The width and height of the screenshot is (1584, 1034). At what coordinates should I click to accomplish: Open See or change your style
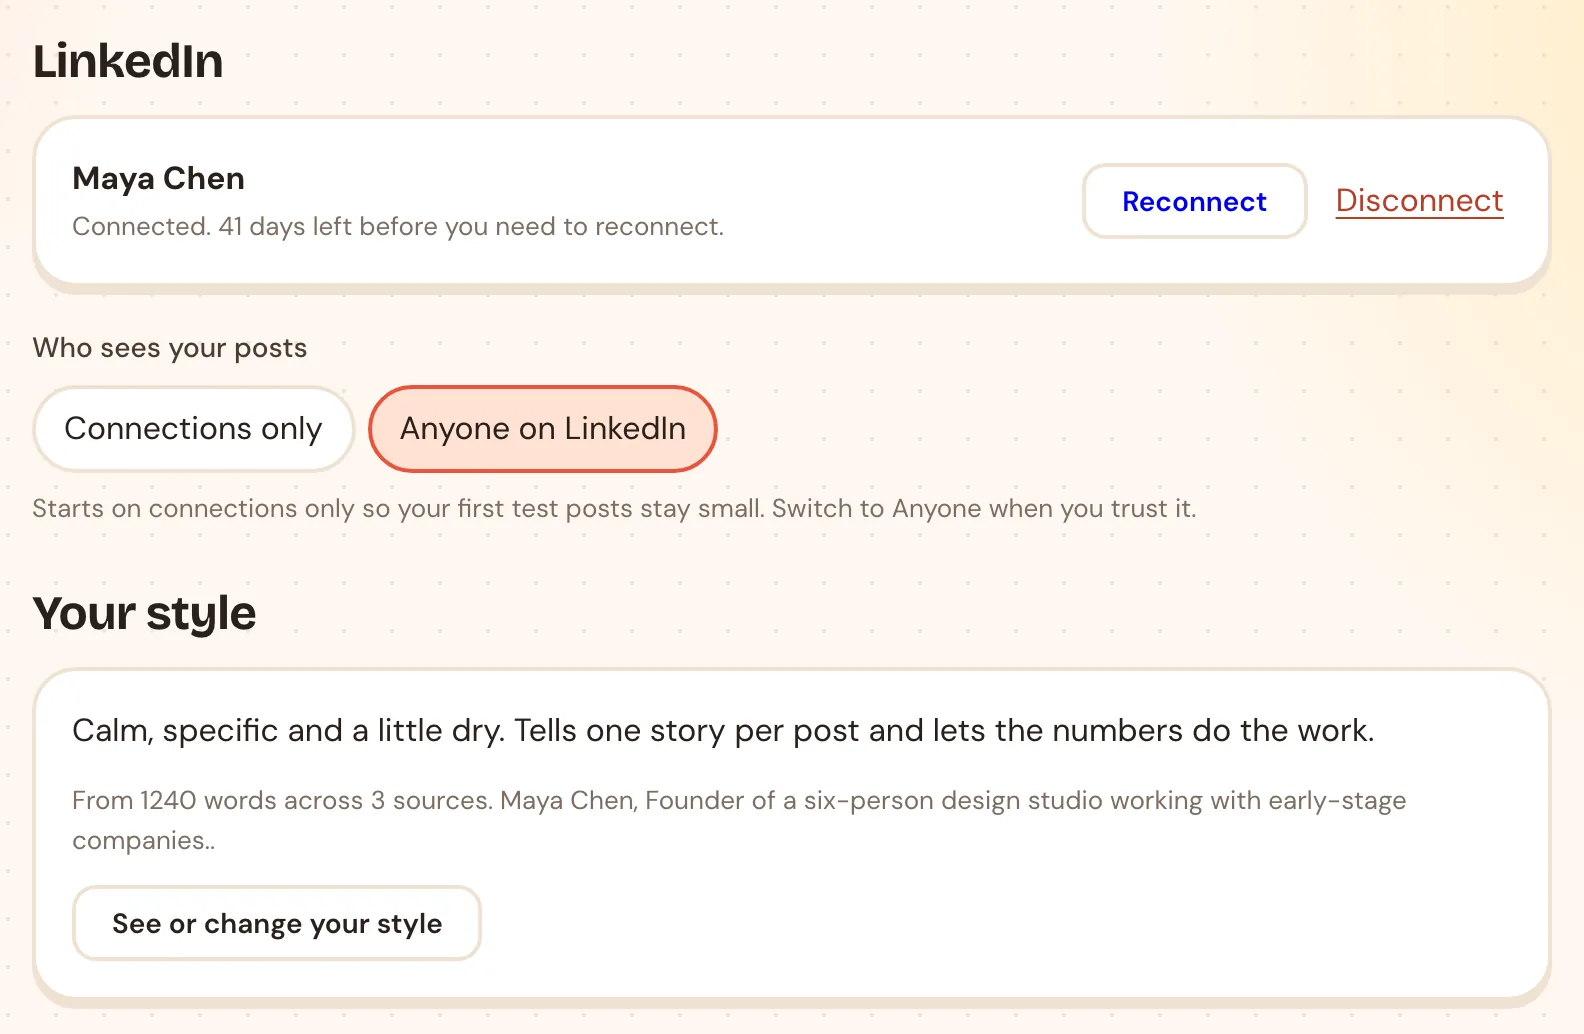pyautogui.click(x=277, y=923)
